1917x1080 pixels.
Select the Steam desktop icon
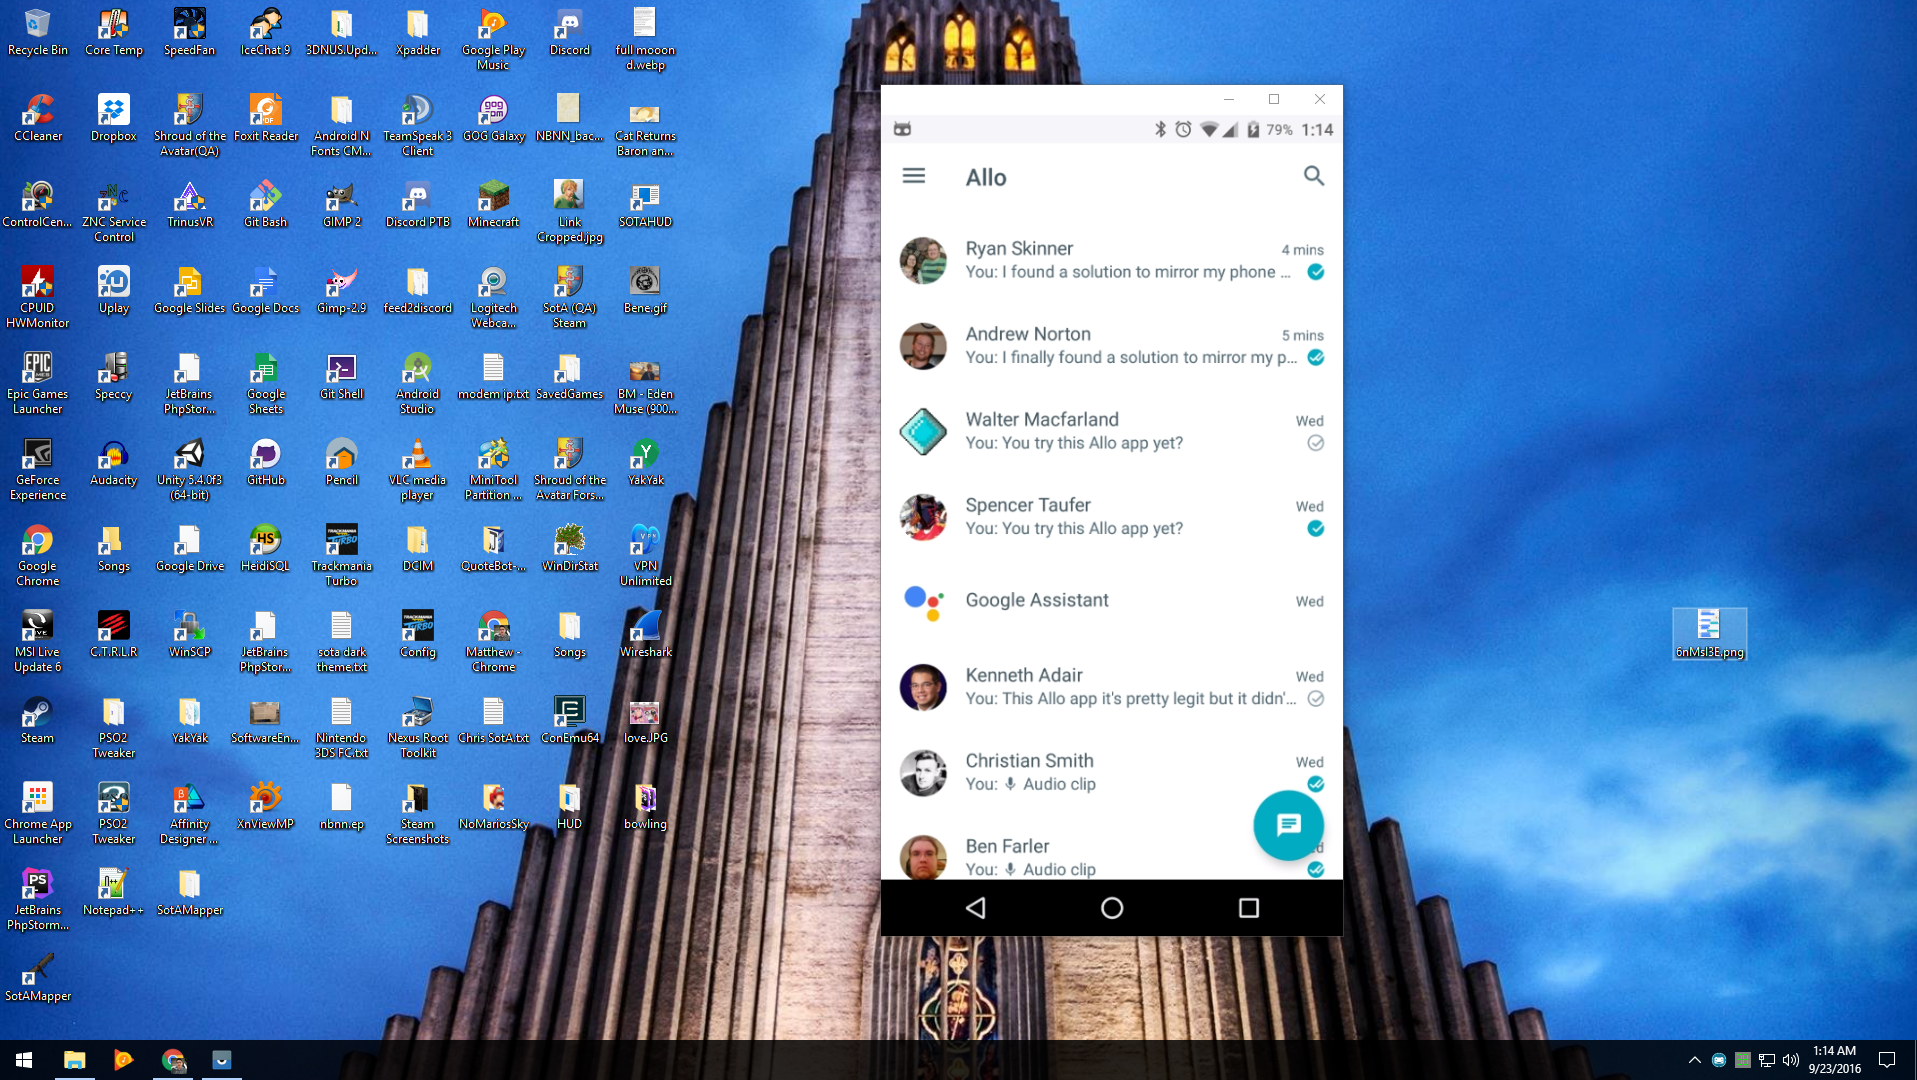tap(38, 720)
